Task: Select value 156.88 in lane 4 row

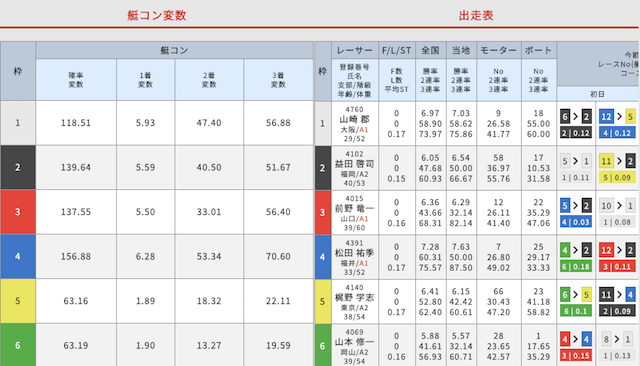Action: [x=76, y=257]
